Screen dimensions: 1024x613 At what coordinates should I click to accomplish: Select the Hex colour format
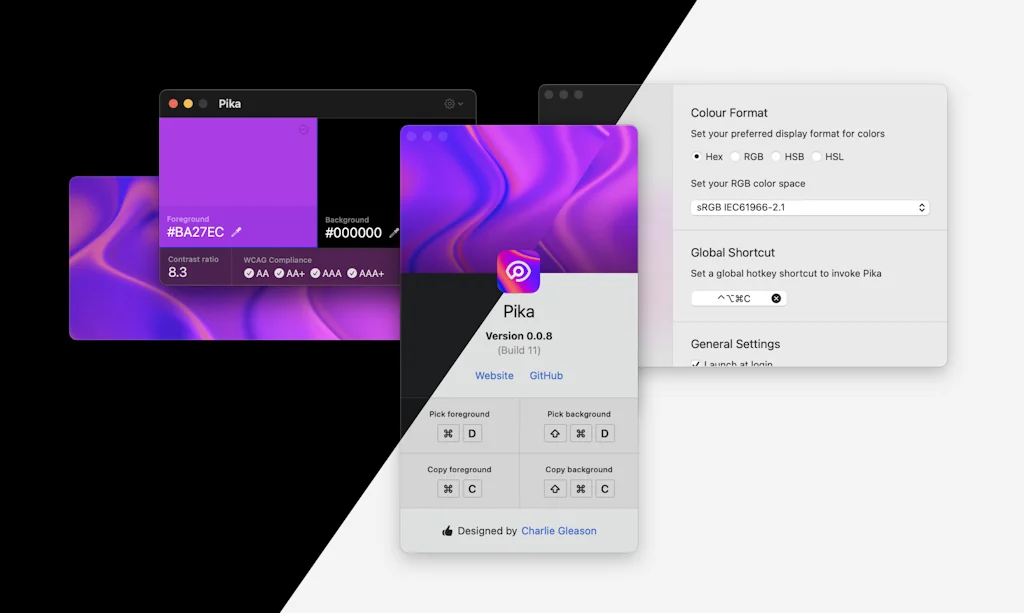pos(697,157)
